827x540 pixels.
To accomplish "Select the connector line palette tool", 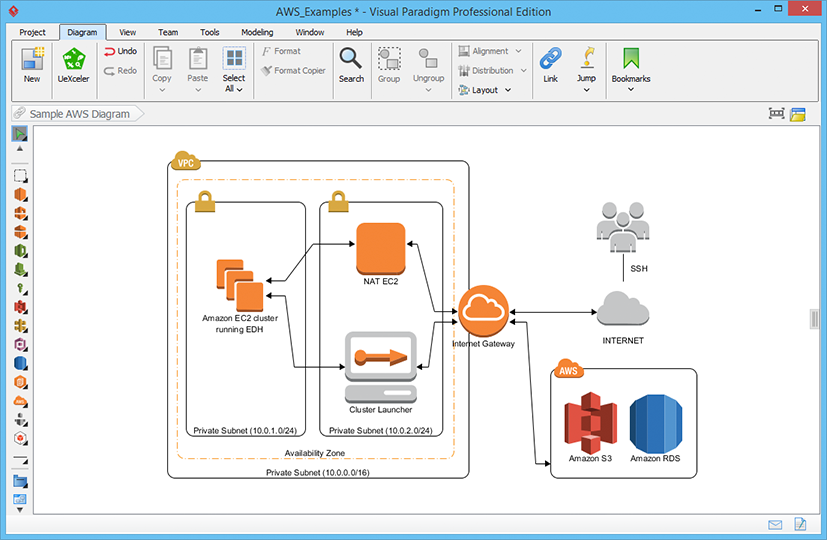I will [x=20, y=460].
